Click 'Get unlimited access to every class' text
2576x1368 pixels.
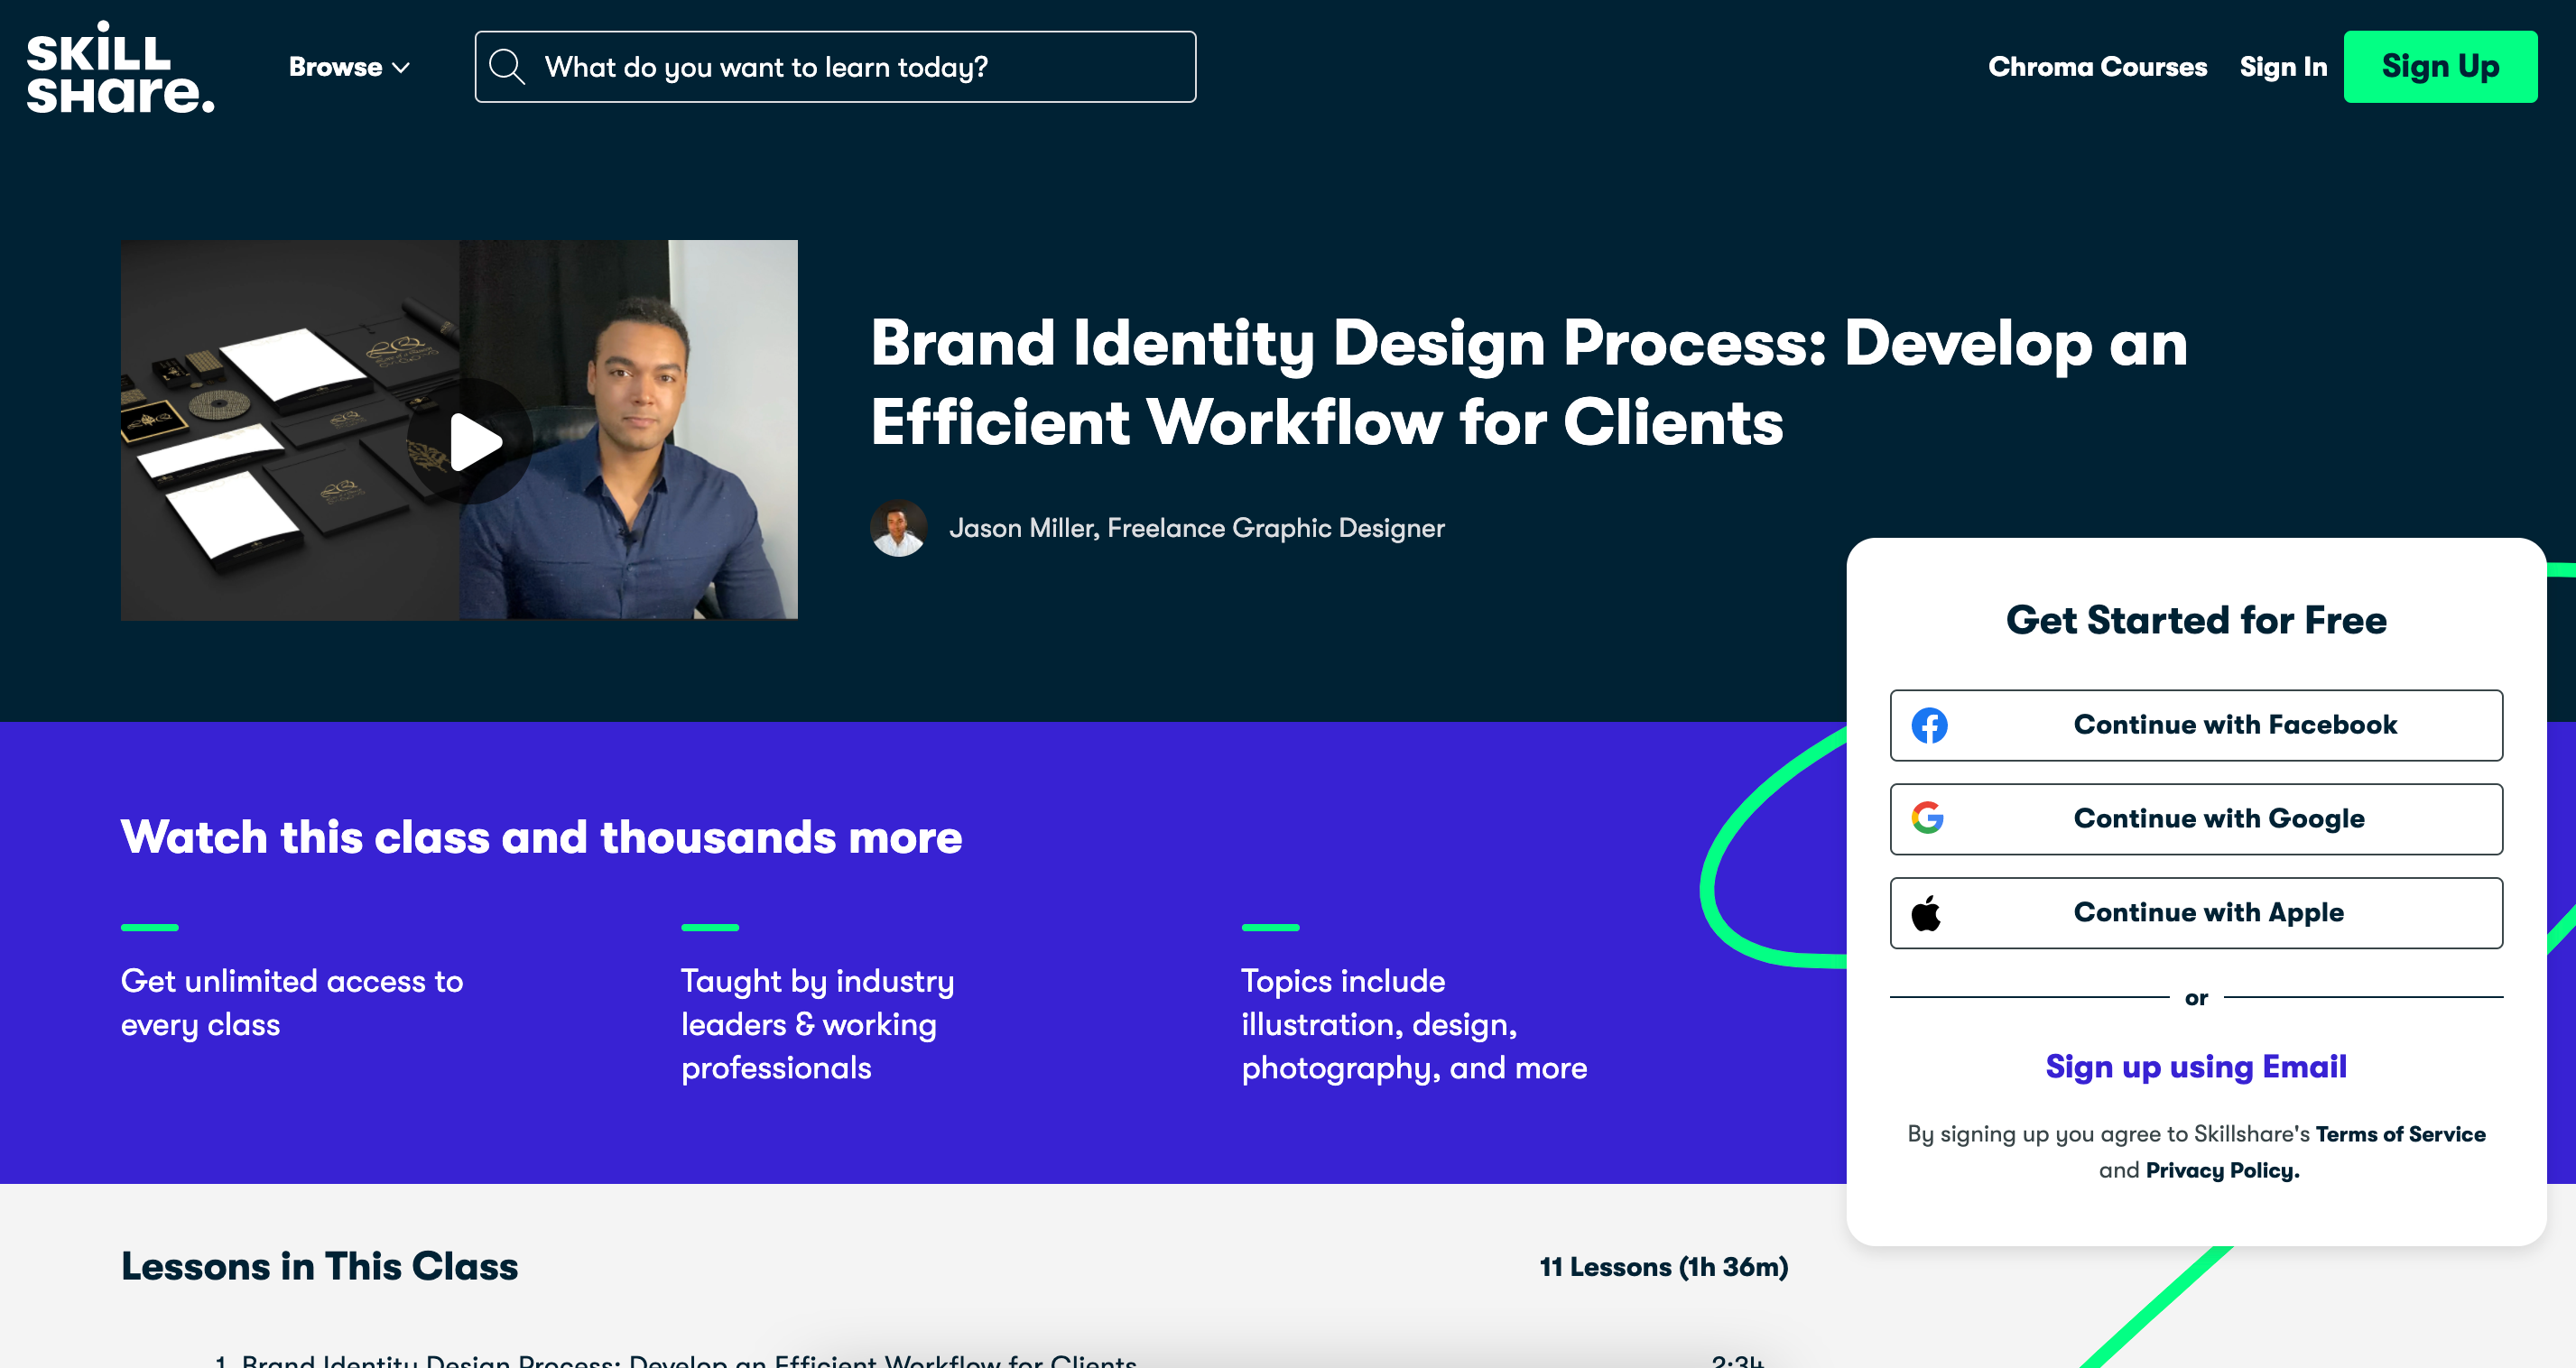click(292, 1003)
